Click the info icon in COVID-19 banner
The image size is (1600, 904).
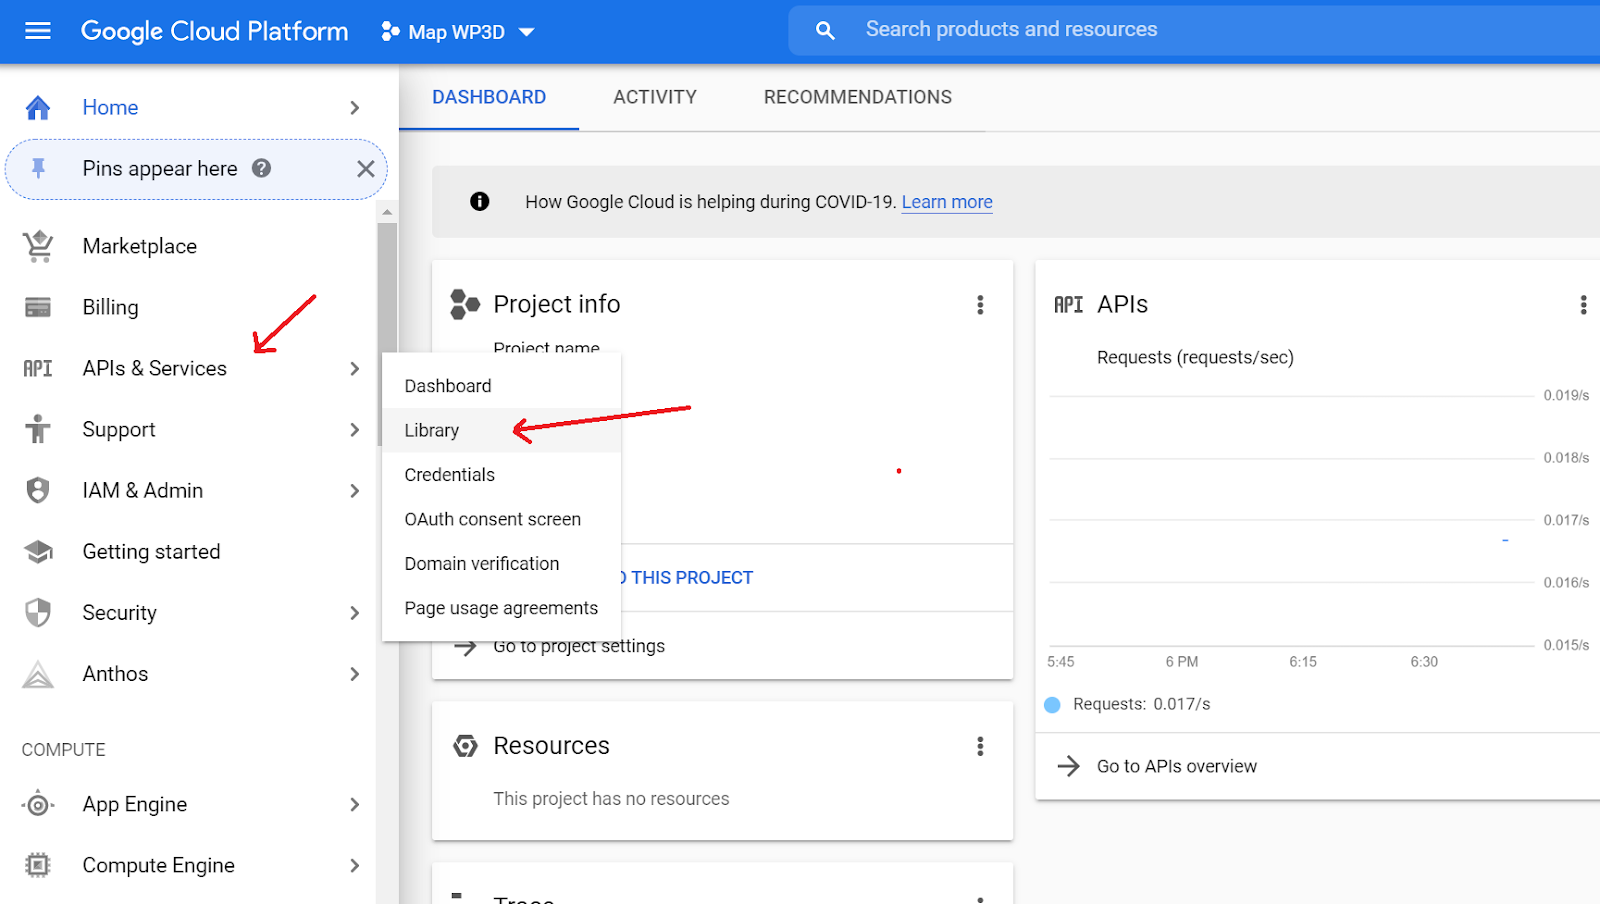point(480,201)
